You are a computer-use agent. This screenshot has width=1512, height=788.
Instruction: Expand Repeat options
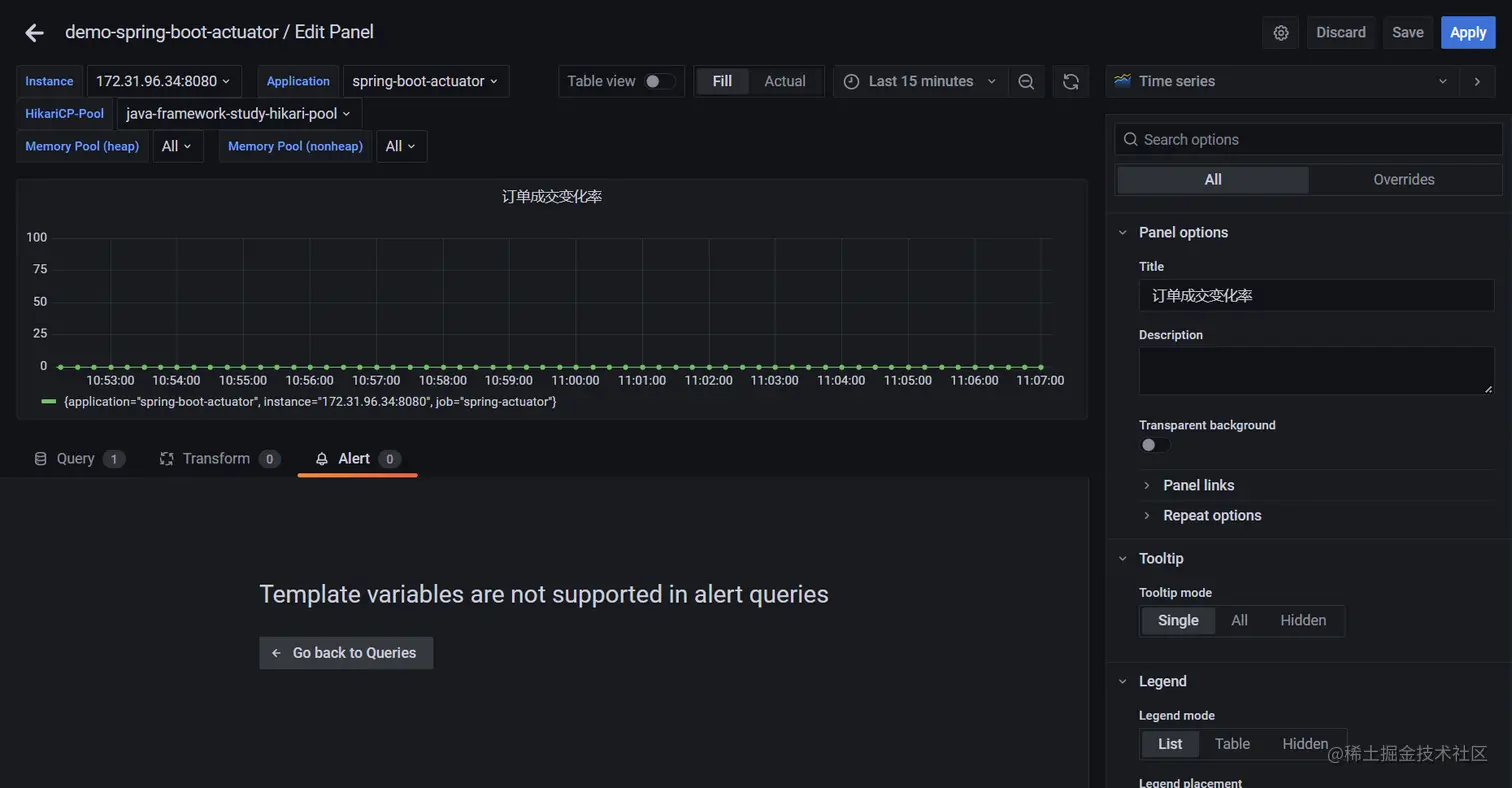coord(1212,516)
